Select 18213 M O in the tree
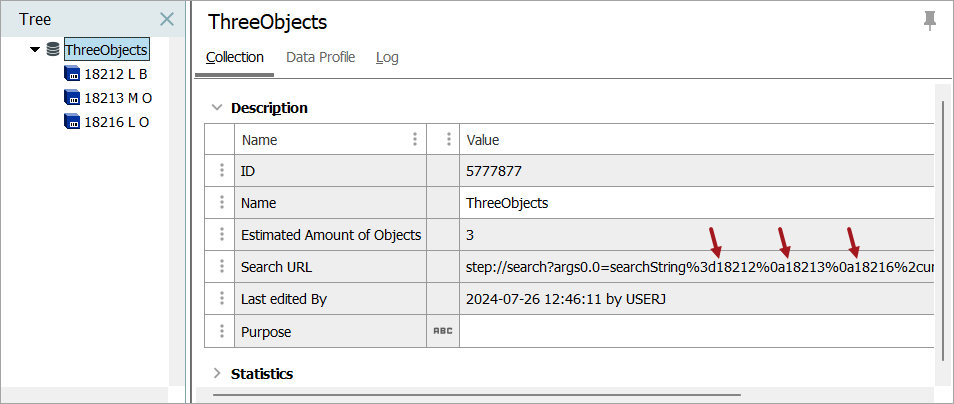The image size is (954, 404). pyautogui.click(x=117, y=98)
